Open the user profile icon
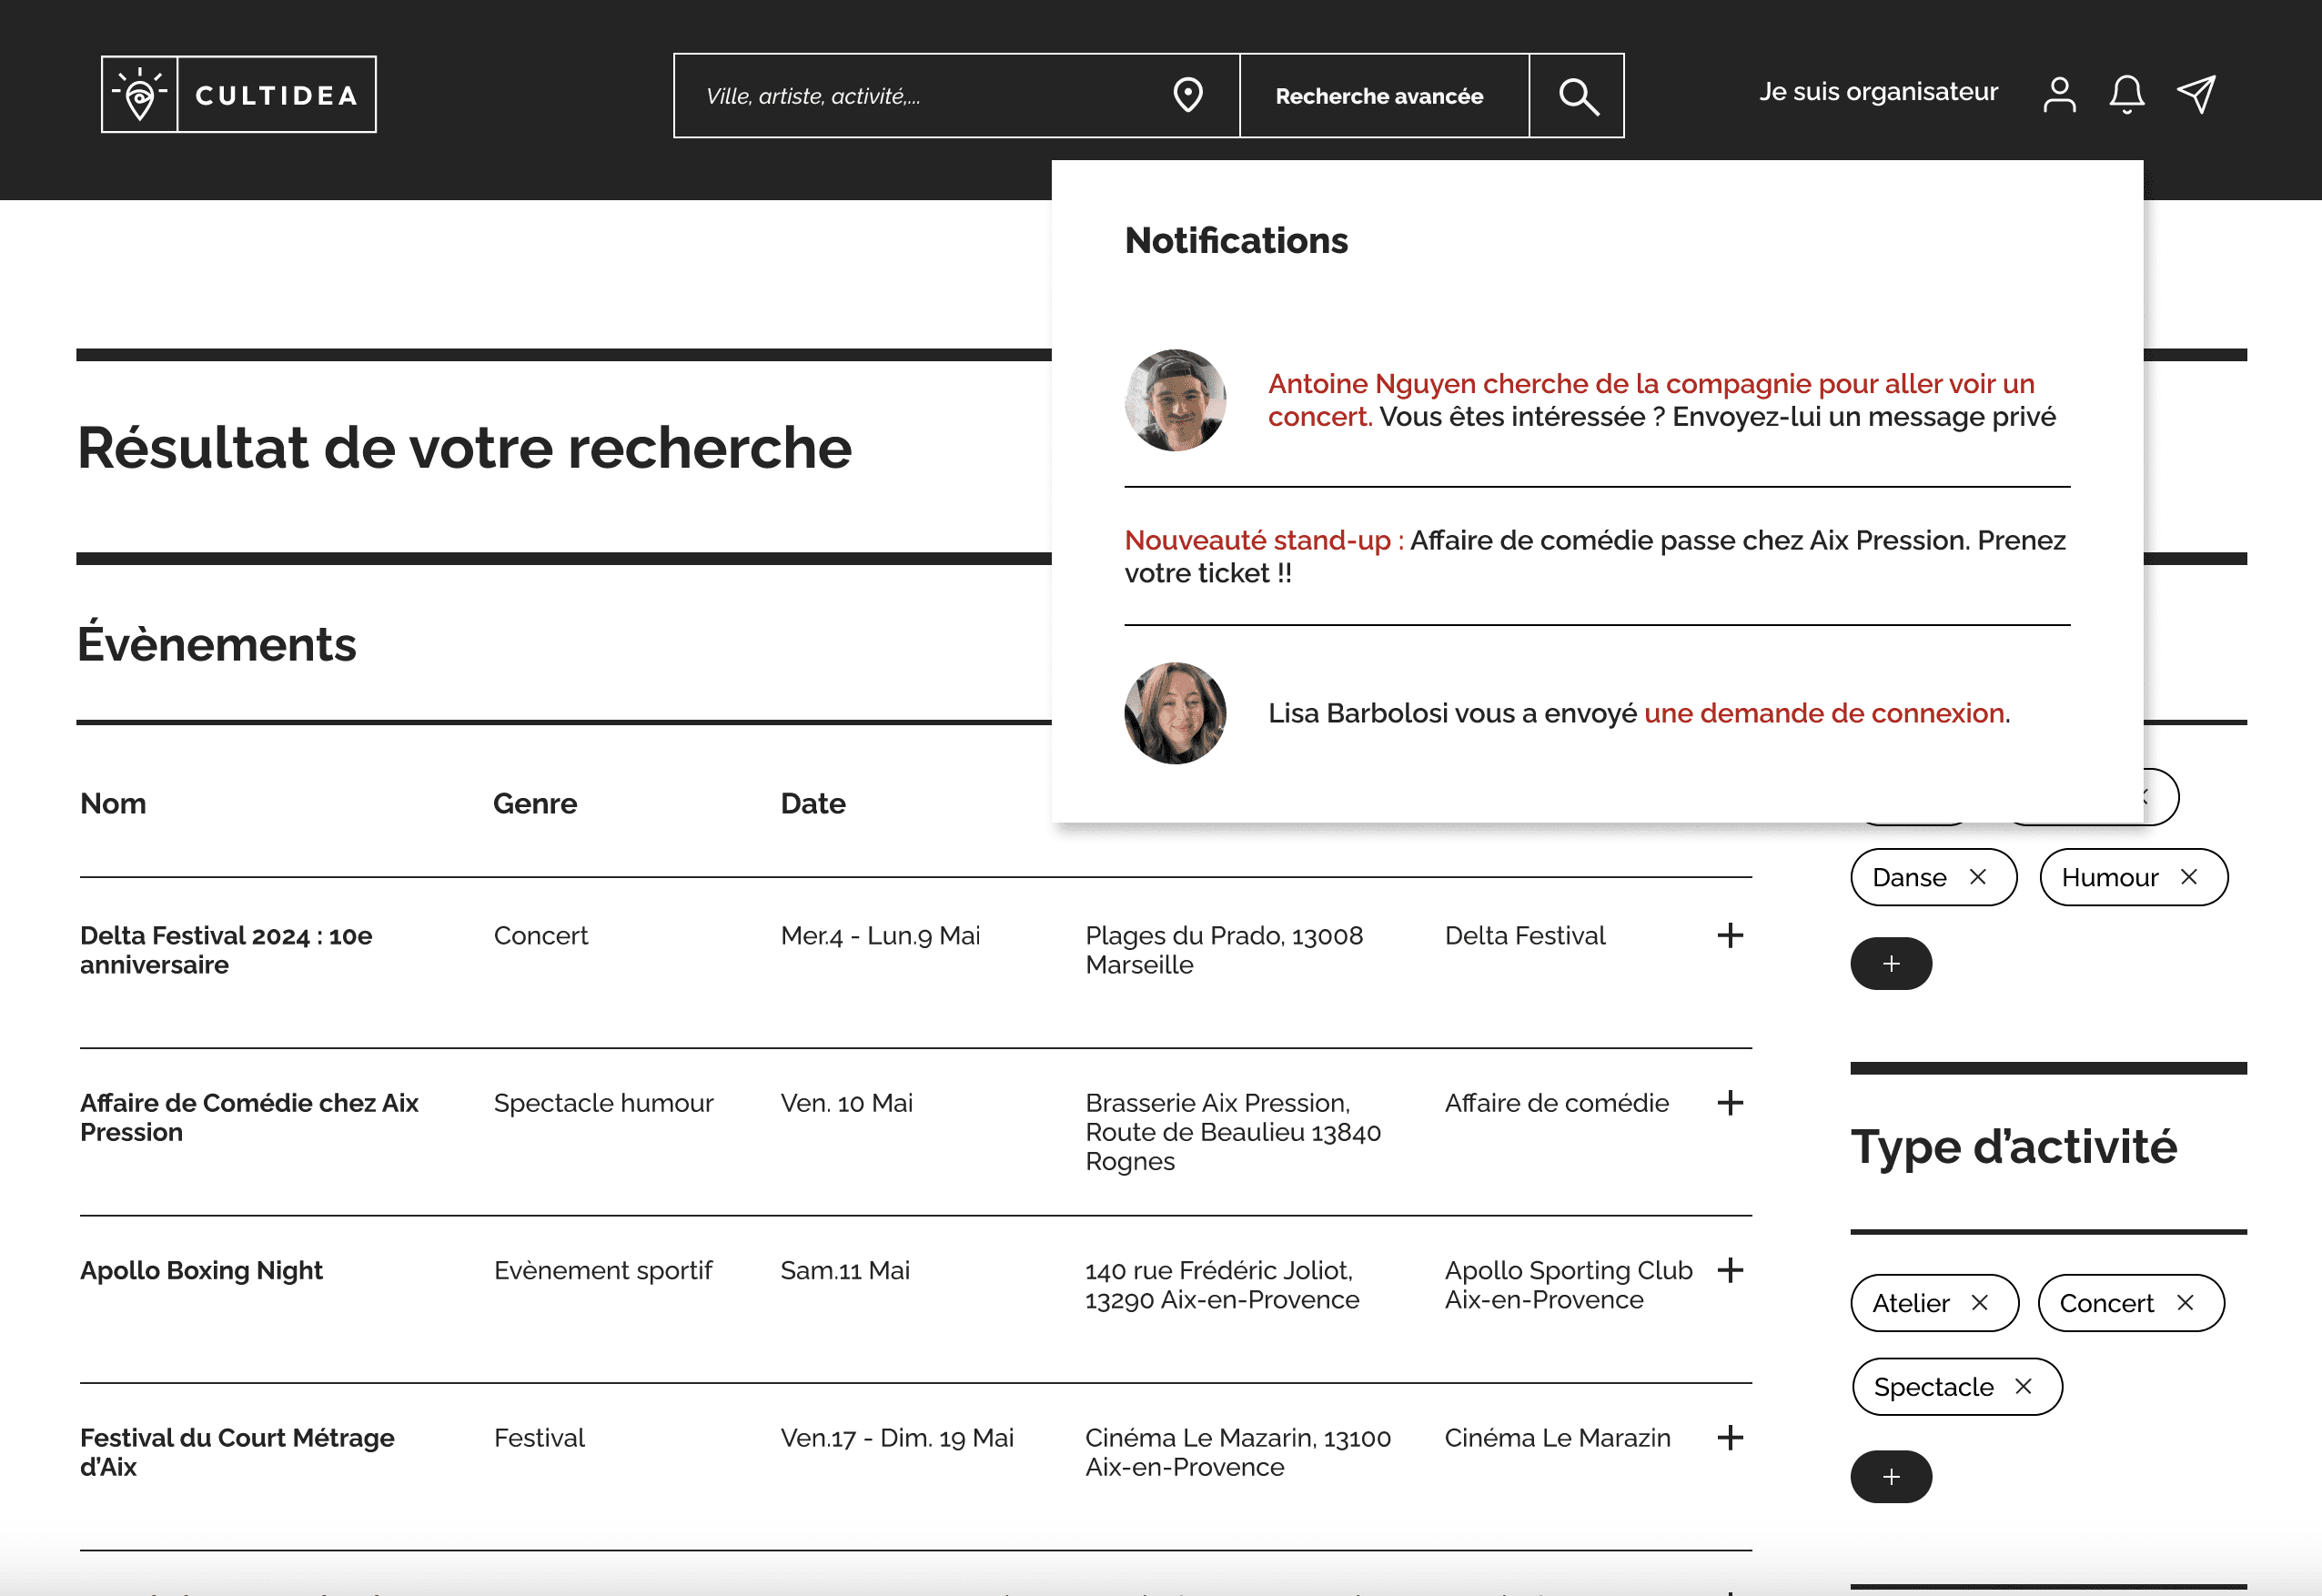Image resolution: width=2322 pixels, height=1596 pixels. click(2059, 94)
